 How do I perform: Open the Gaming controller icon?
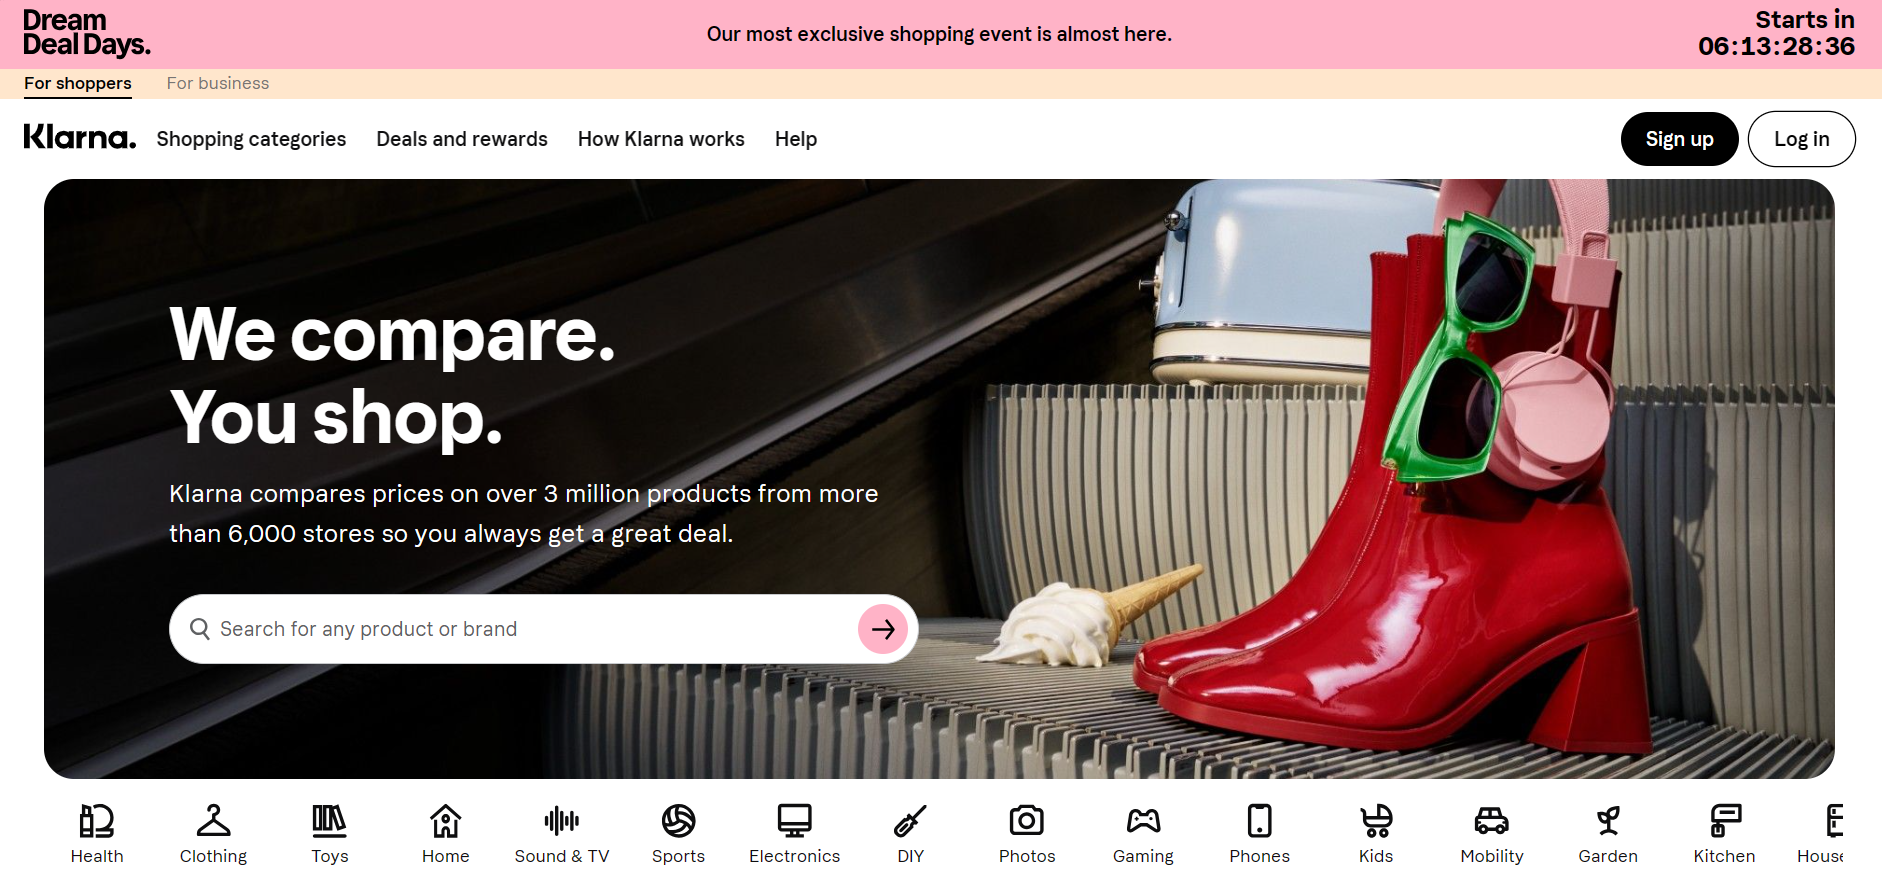[1143, 821]
